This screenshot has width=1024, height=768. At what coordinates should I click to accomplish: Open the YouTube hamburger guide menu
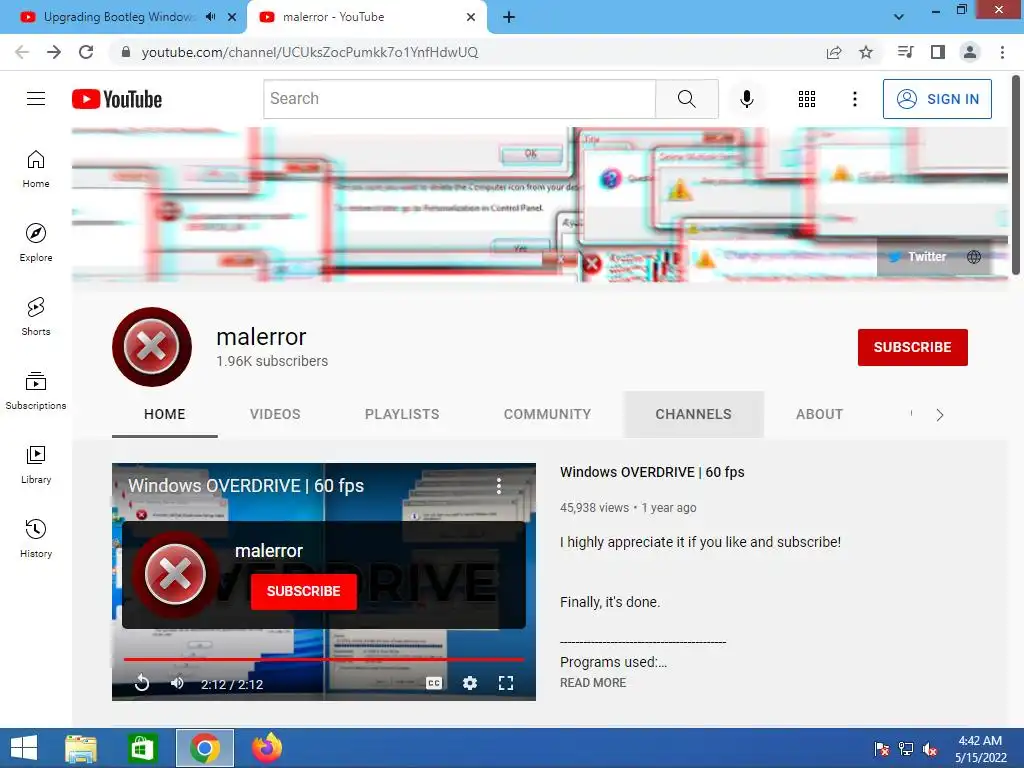[36, 99]
